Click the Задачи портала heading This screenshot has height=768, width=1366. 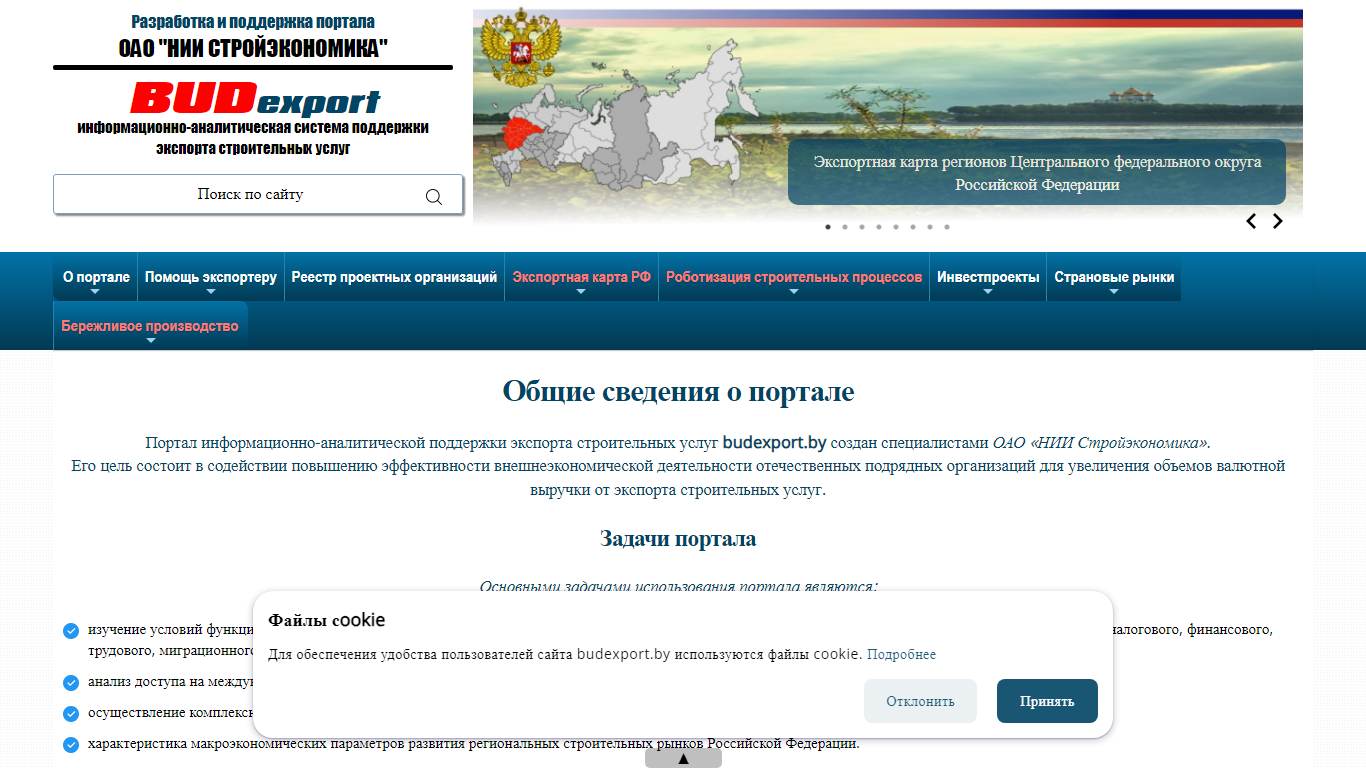coord(678,539)
